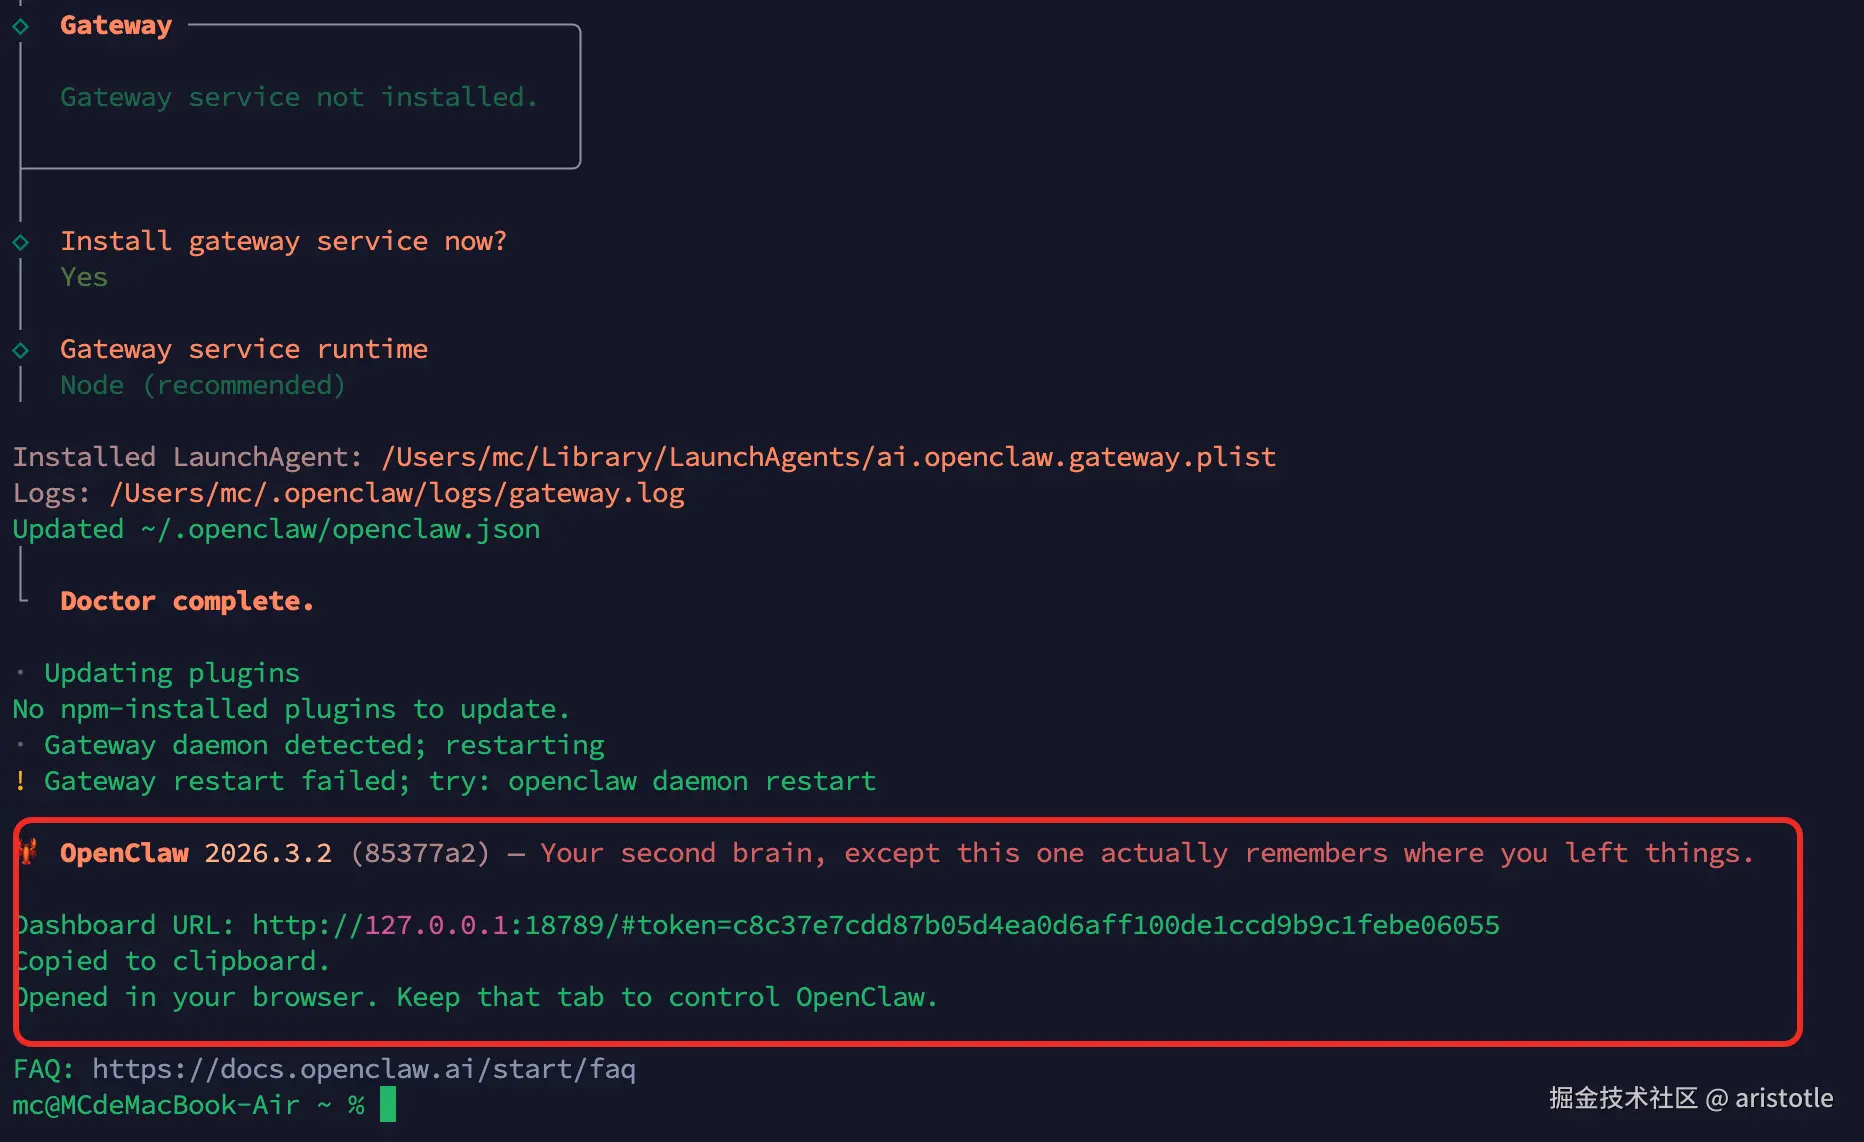Image resolution: width=1864 pixels, height=1142 pixels.
Task: Select the "Node (recommended)" runtime option
Action: point(202,385)
